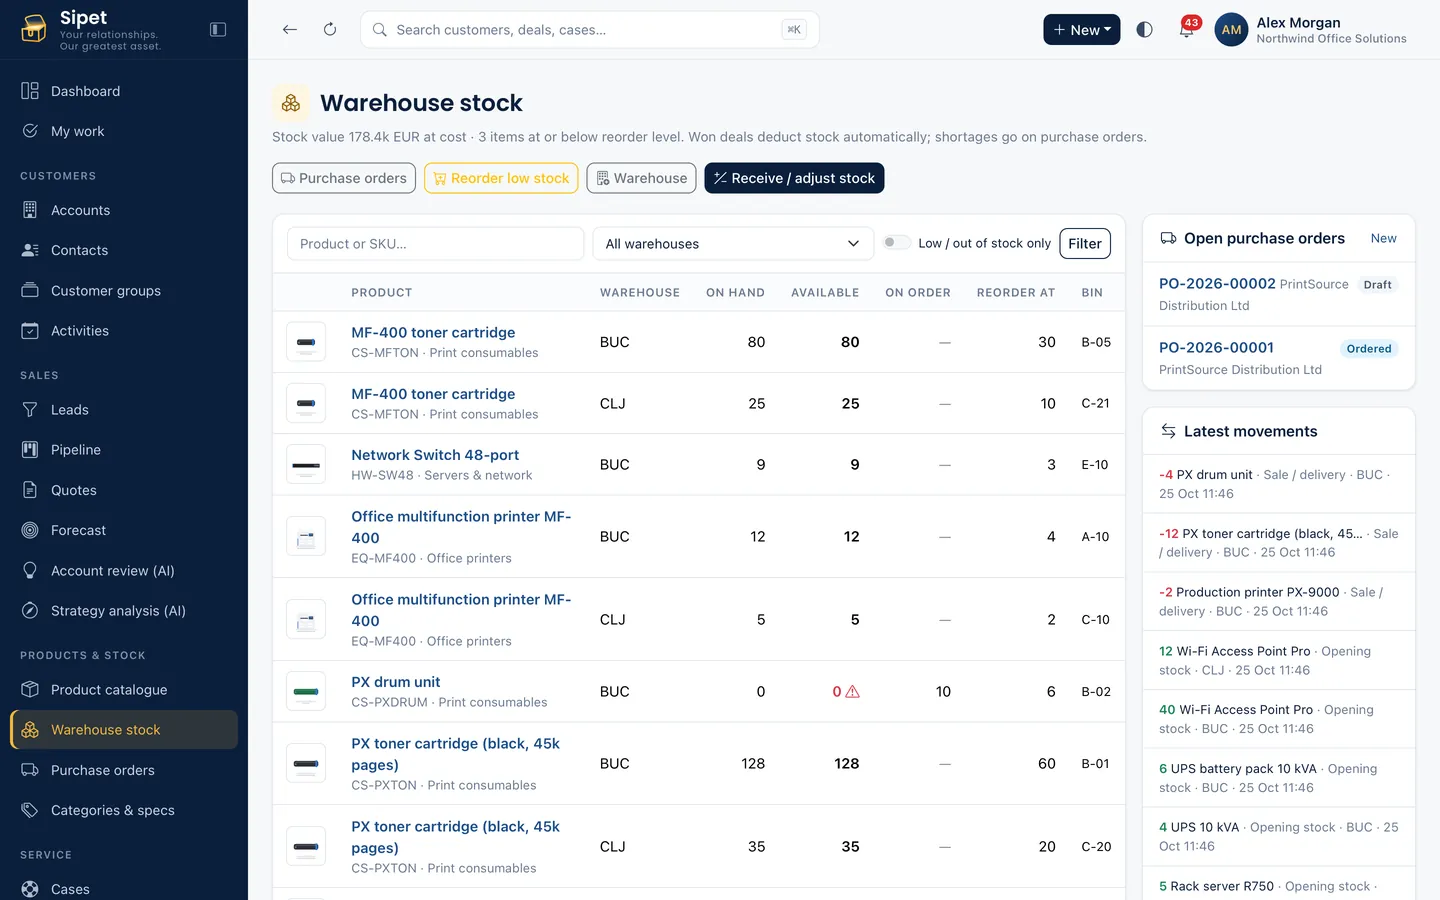Open PX drum unit product link
The width and height of the screenshot is (1440, 900).
point(395,682)
